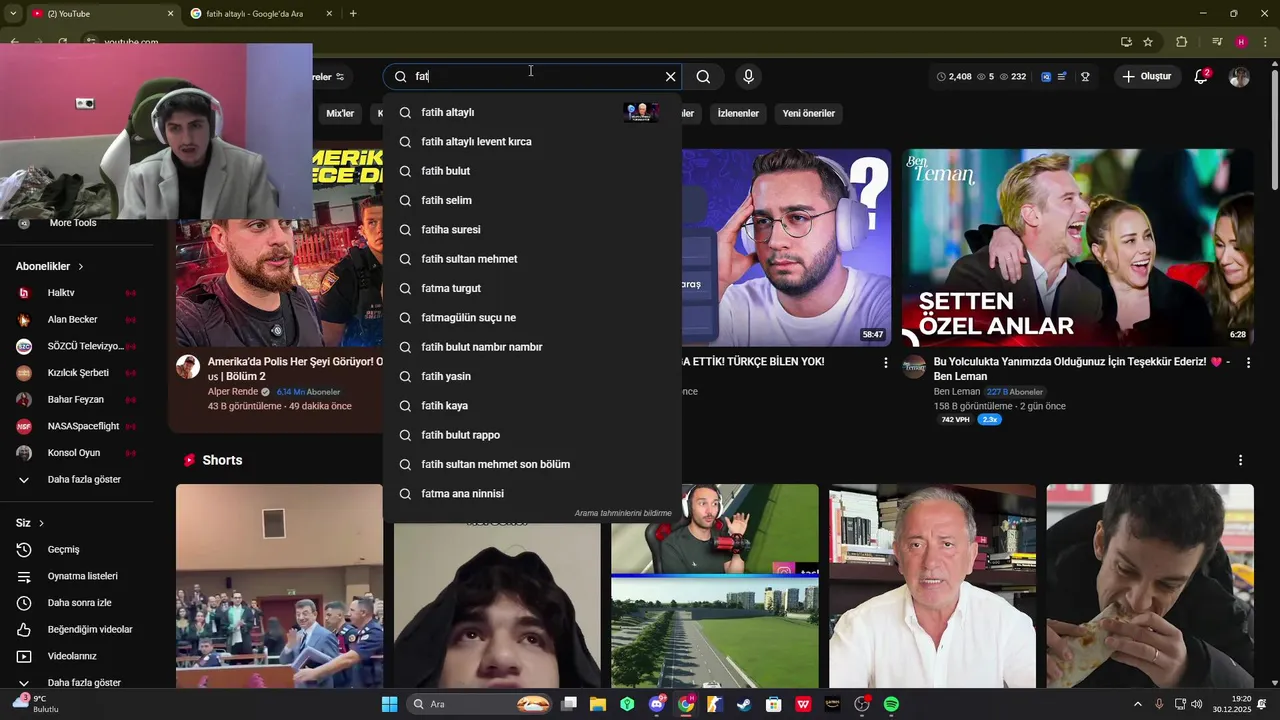The image size is (1280, 720).
Task: Open Geçmiş history icon
Action: [24, 550]
